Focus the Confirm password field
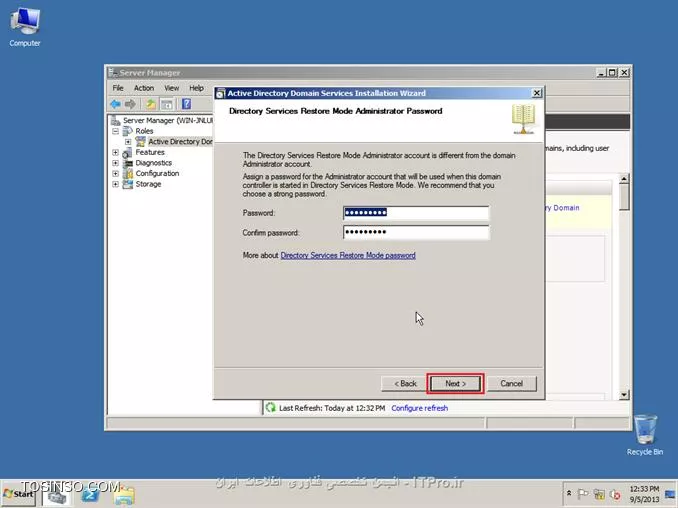 pos(416,232)
